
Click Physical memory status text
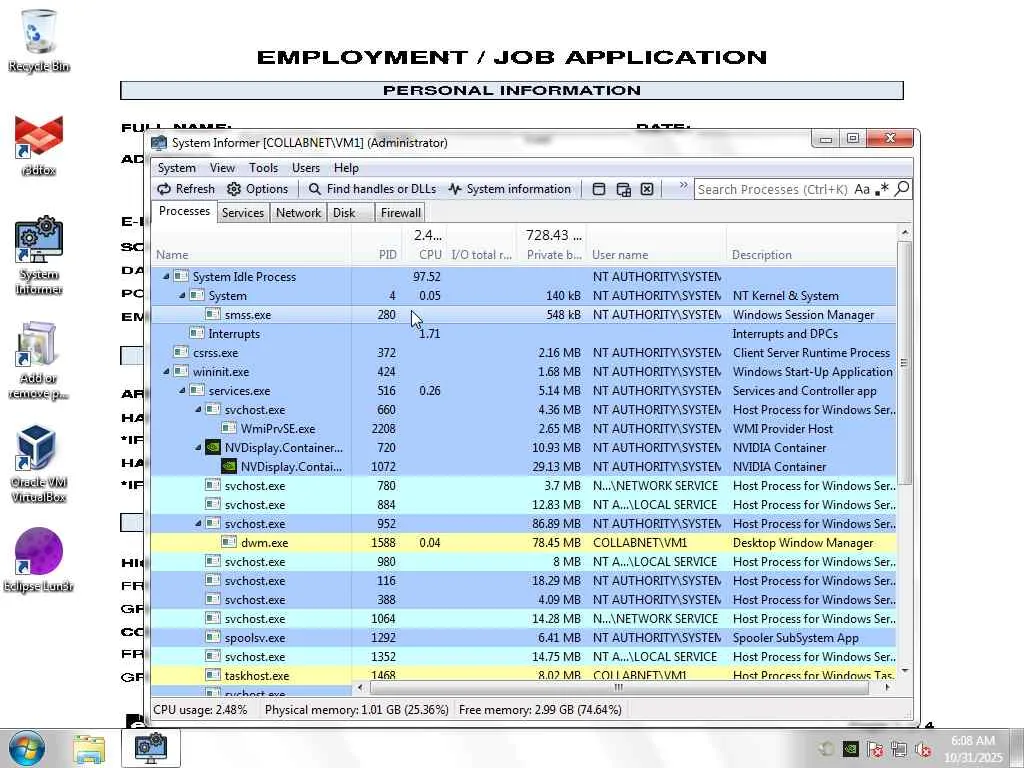pyautogui.click(x=357, y=709)
